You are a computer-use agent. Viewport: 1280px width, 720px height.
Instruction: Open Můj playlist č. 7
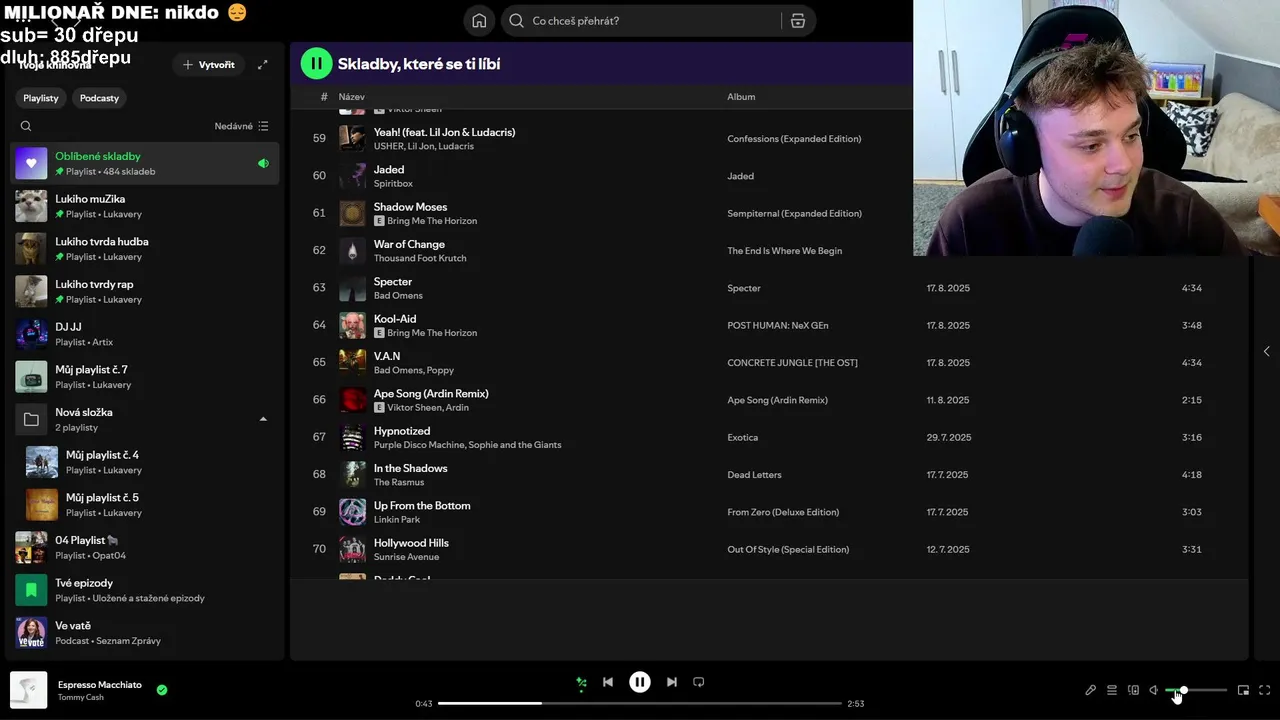click(x=145, y=376)
